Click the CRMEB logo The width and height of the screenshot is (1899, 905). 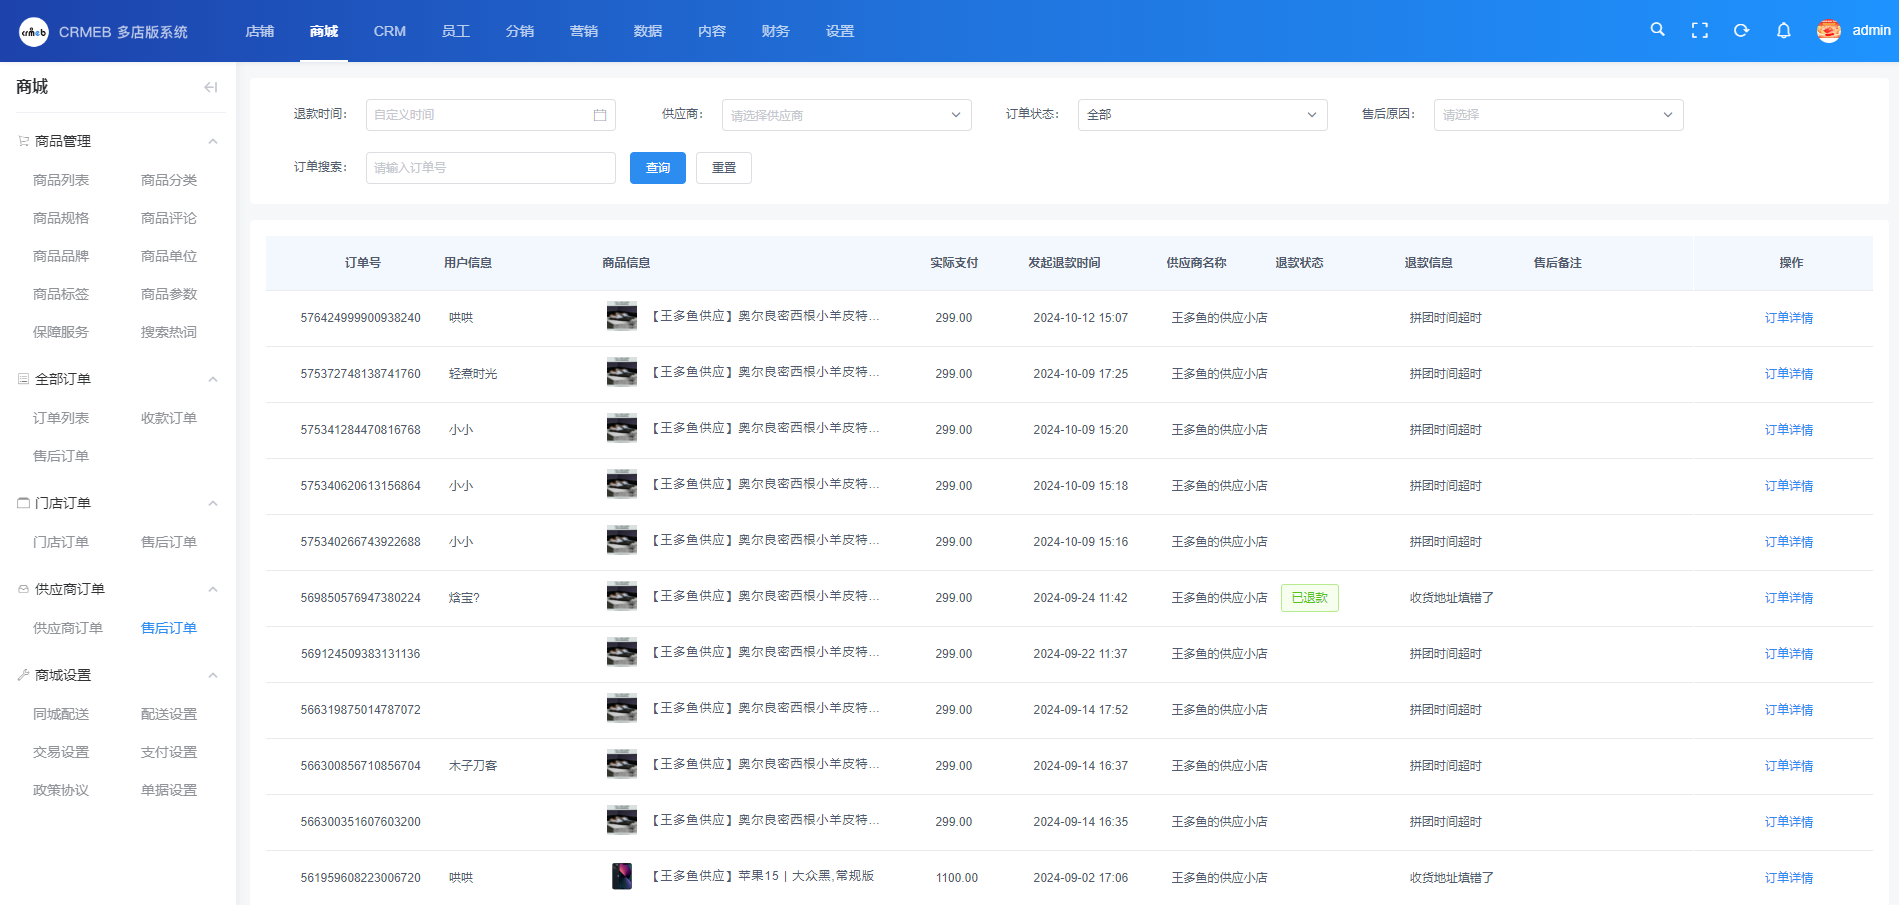pos(34,32)
